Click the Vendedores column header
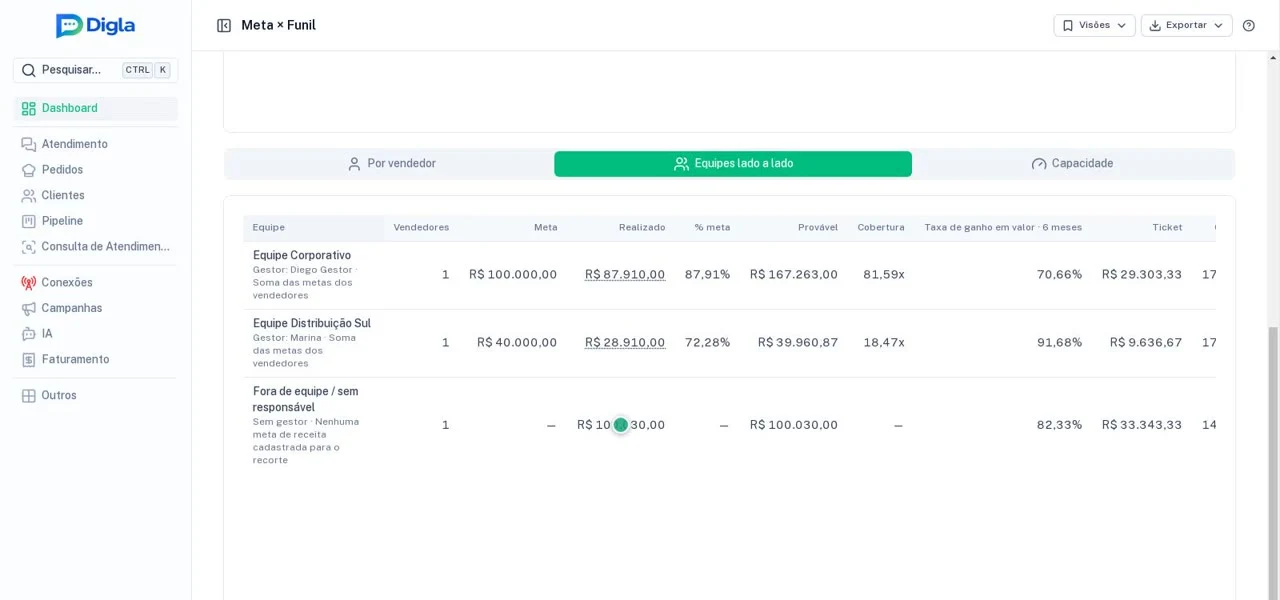This screenshot has height=600, width=1280. pyautogui.click(x=421, y=228)
